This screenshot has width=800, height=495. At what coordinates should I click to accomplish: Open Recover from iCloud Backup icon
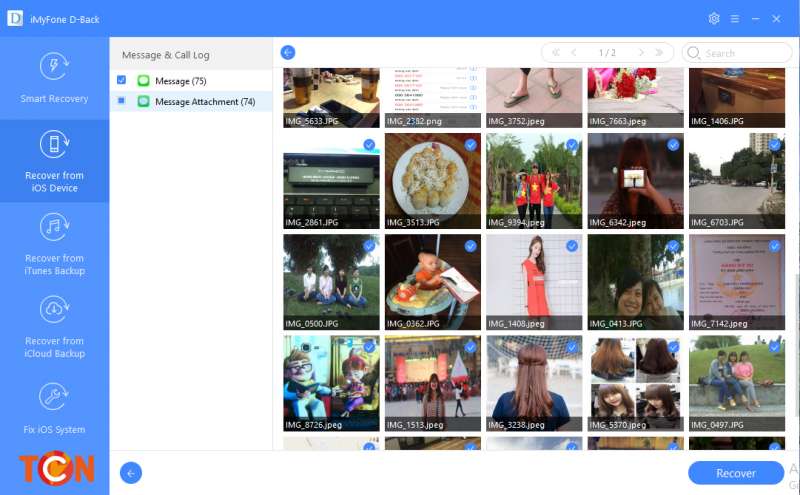coord(54,310)
